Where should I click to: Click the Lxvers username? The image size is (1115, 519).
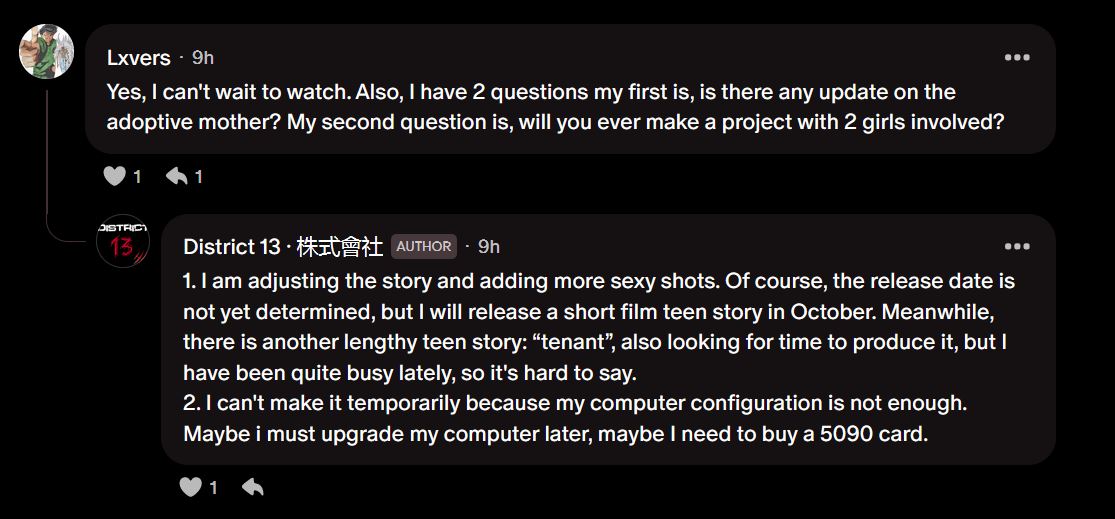(138, 58)
